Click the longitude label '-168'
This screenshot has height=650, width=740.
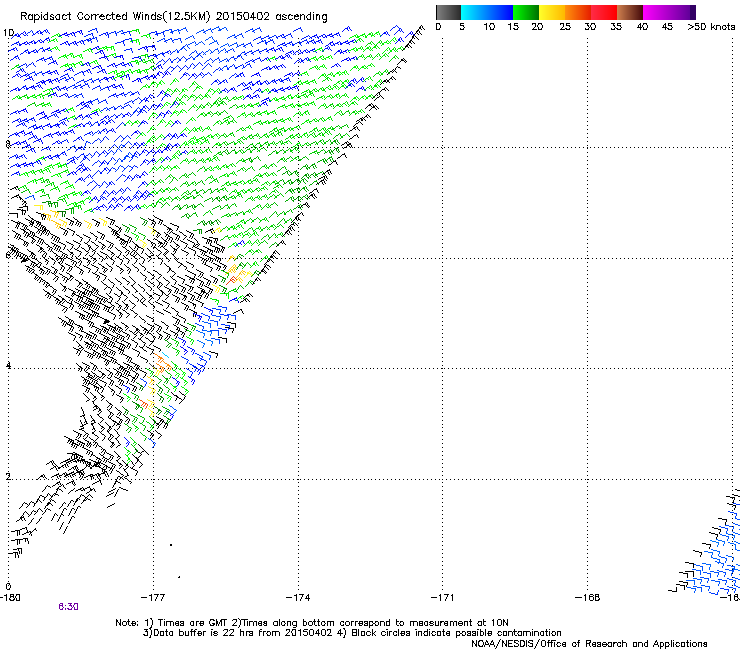pyautogui.click(x=587, y=598)
